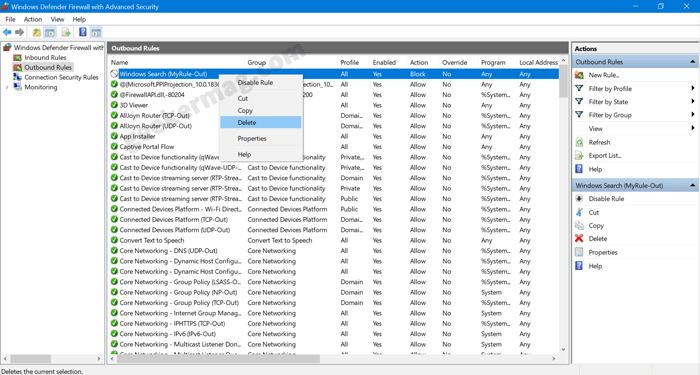Image resolution: width=700 pixels, height=375 pixels.
Task: Sort by the Profile column header
Action: tap(353, 62)
